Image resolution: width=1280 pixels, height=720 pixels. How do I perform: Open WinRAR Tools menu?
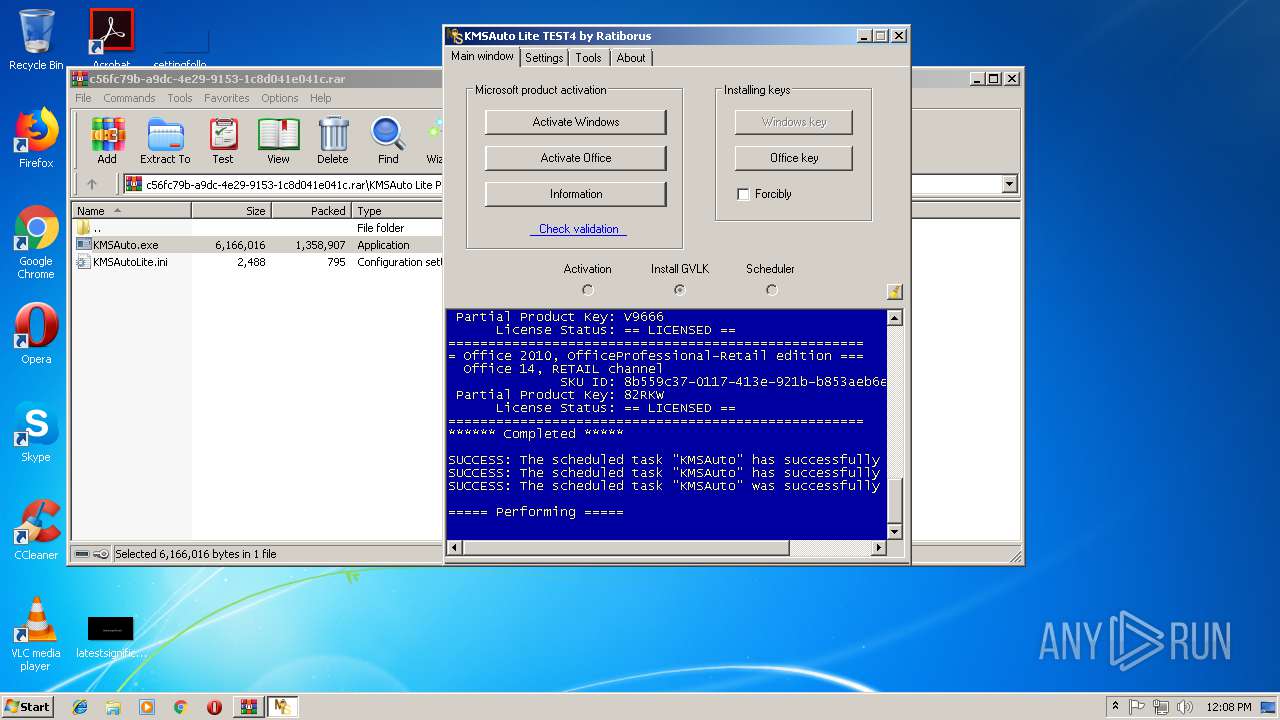(x=180, y=98)
